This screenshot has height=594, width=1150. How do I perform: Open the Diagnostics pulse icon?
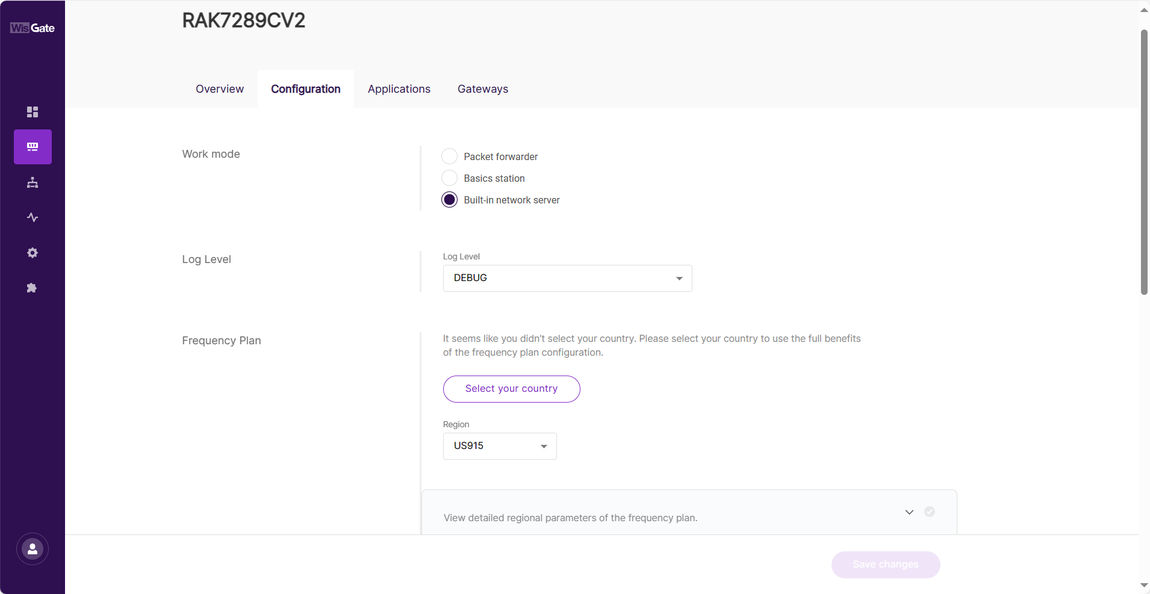pos(32,217)
